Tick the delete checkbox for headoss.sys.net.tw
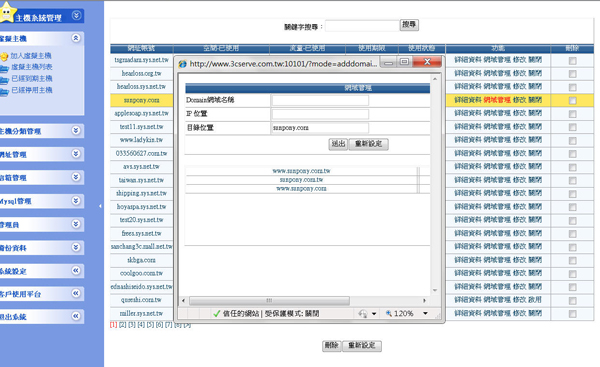 [x=572, y=87]
